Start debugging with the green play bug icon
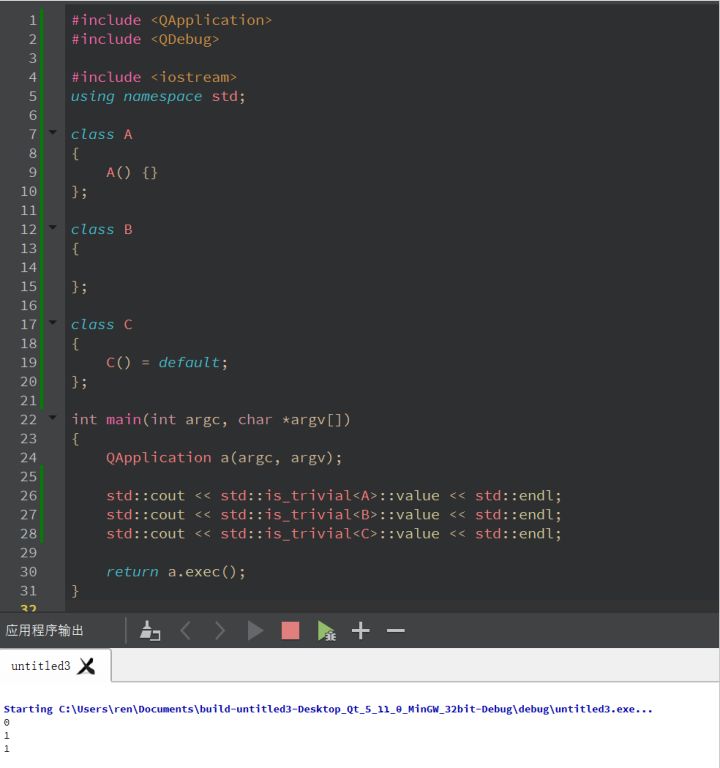Viewport: 720px width, 768px height. [326, 630]
